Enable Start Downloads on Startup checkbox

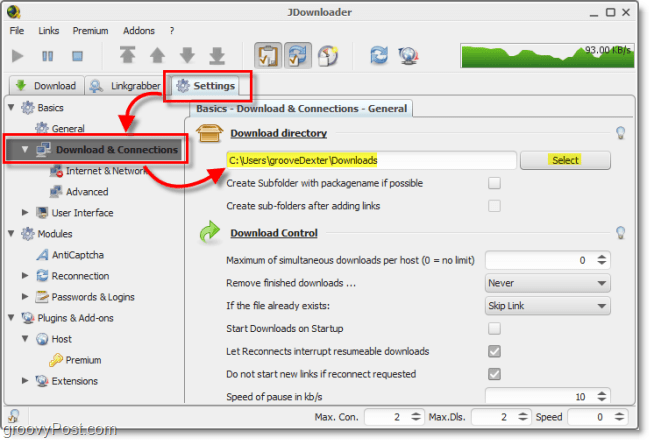(494, 328)
